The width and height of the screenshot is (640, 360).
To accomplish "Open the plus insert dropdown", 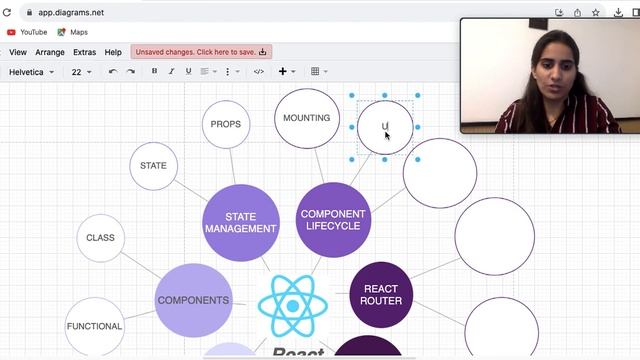I will (287, 71).
